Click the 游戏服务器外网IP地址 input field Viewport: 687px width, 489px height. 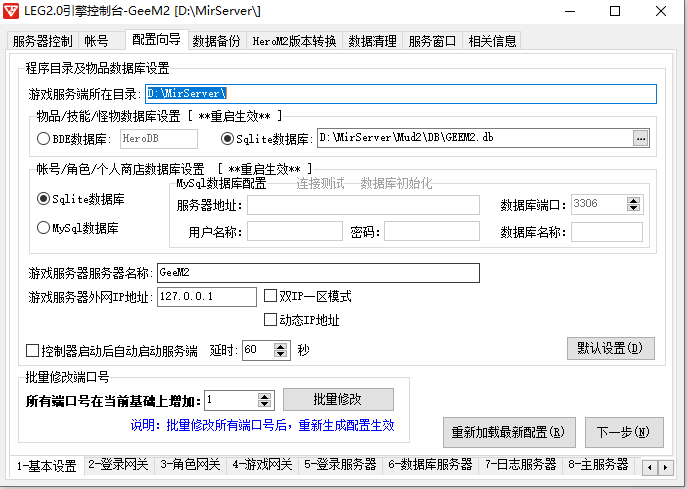(x=206, y=297)
